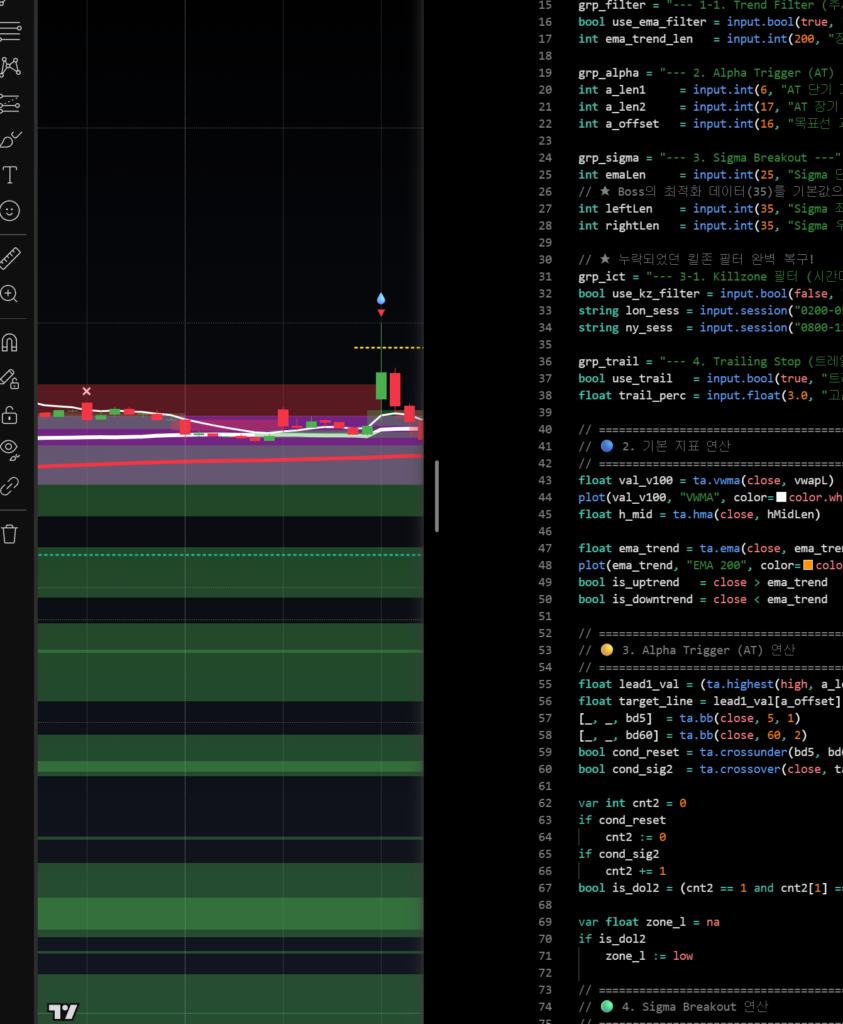Click the TradingView logo on the chart

[62, 1012]
